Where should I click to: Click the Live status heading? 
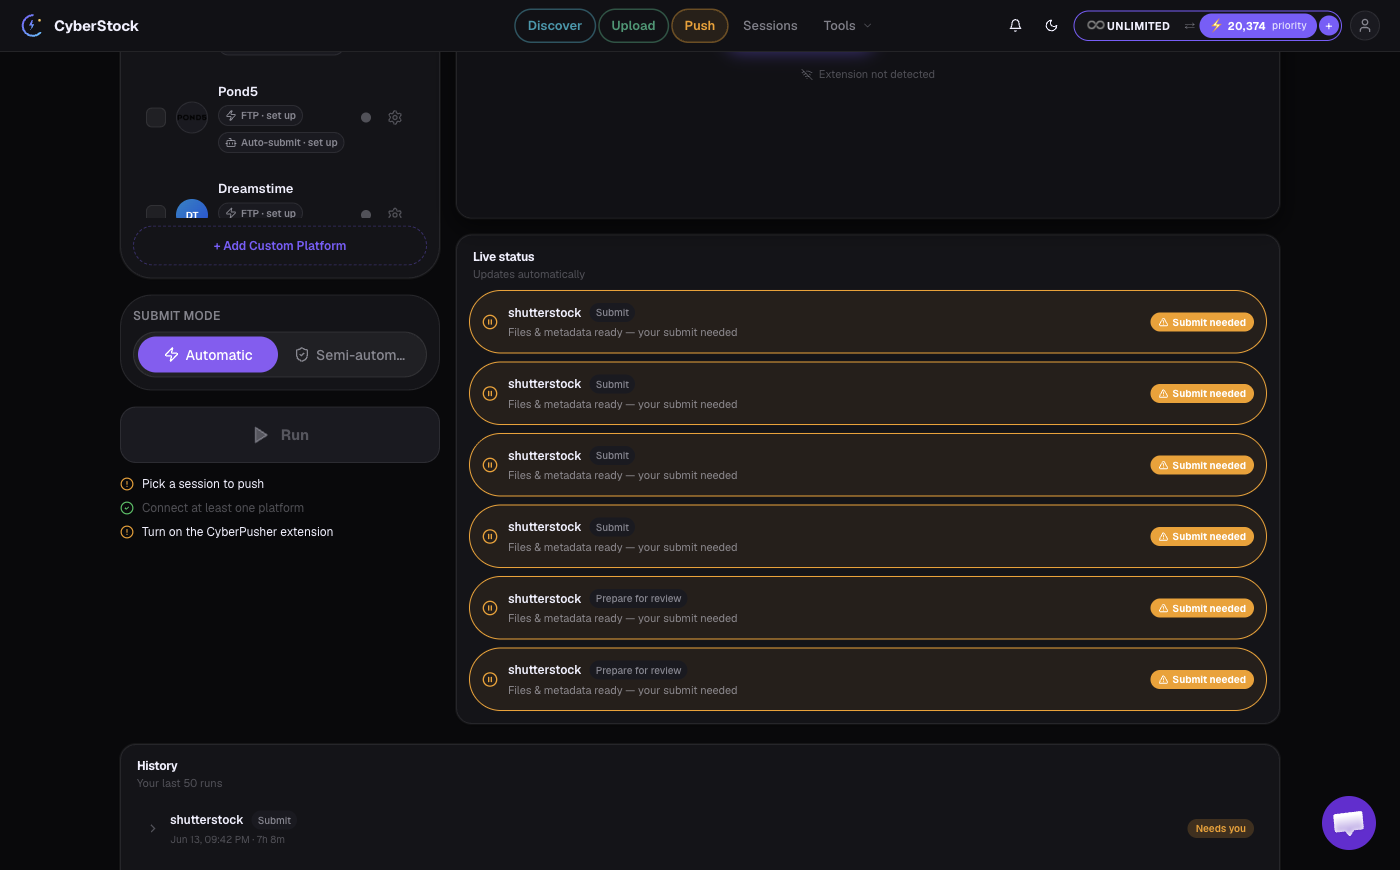click(504, 257)
